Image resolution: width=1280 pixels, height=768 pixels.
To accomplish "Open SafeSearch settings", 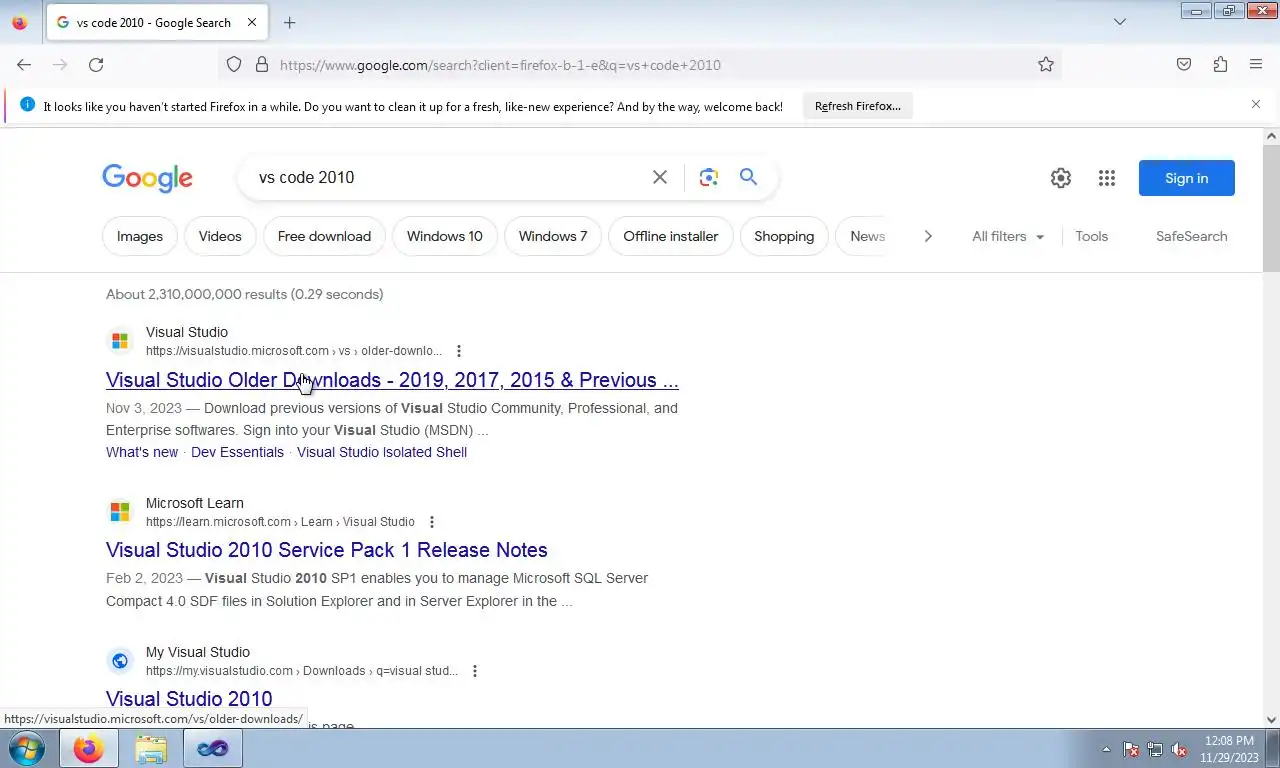I will click(1192, 236).
